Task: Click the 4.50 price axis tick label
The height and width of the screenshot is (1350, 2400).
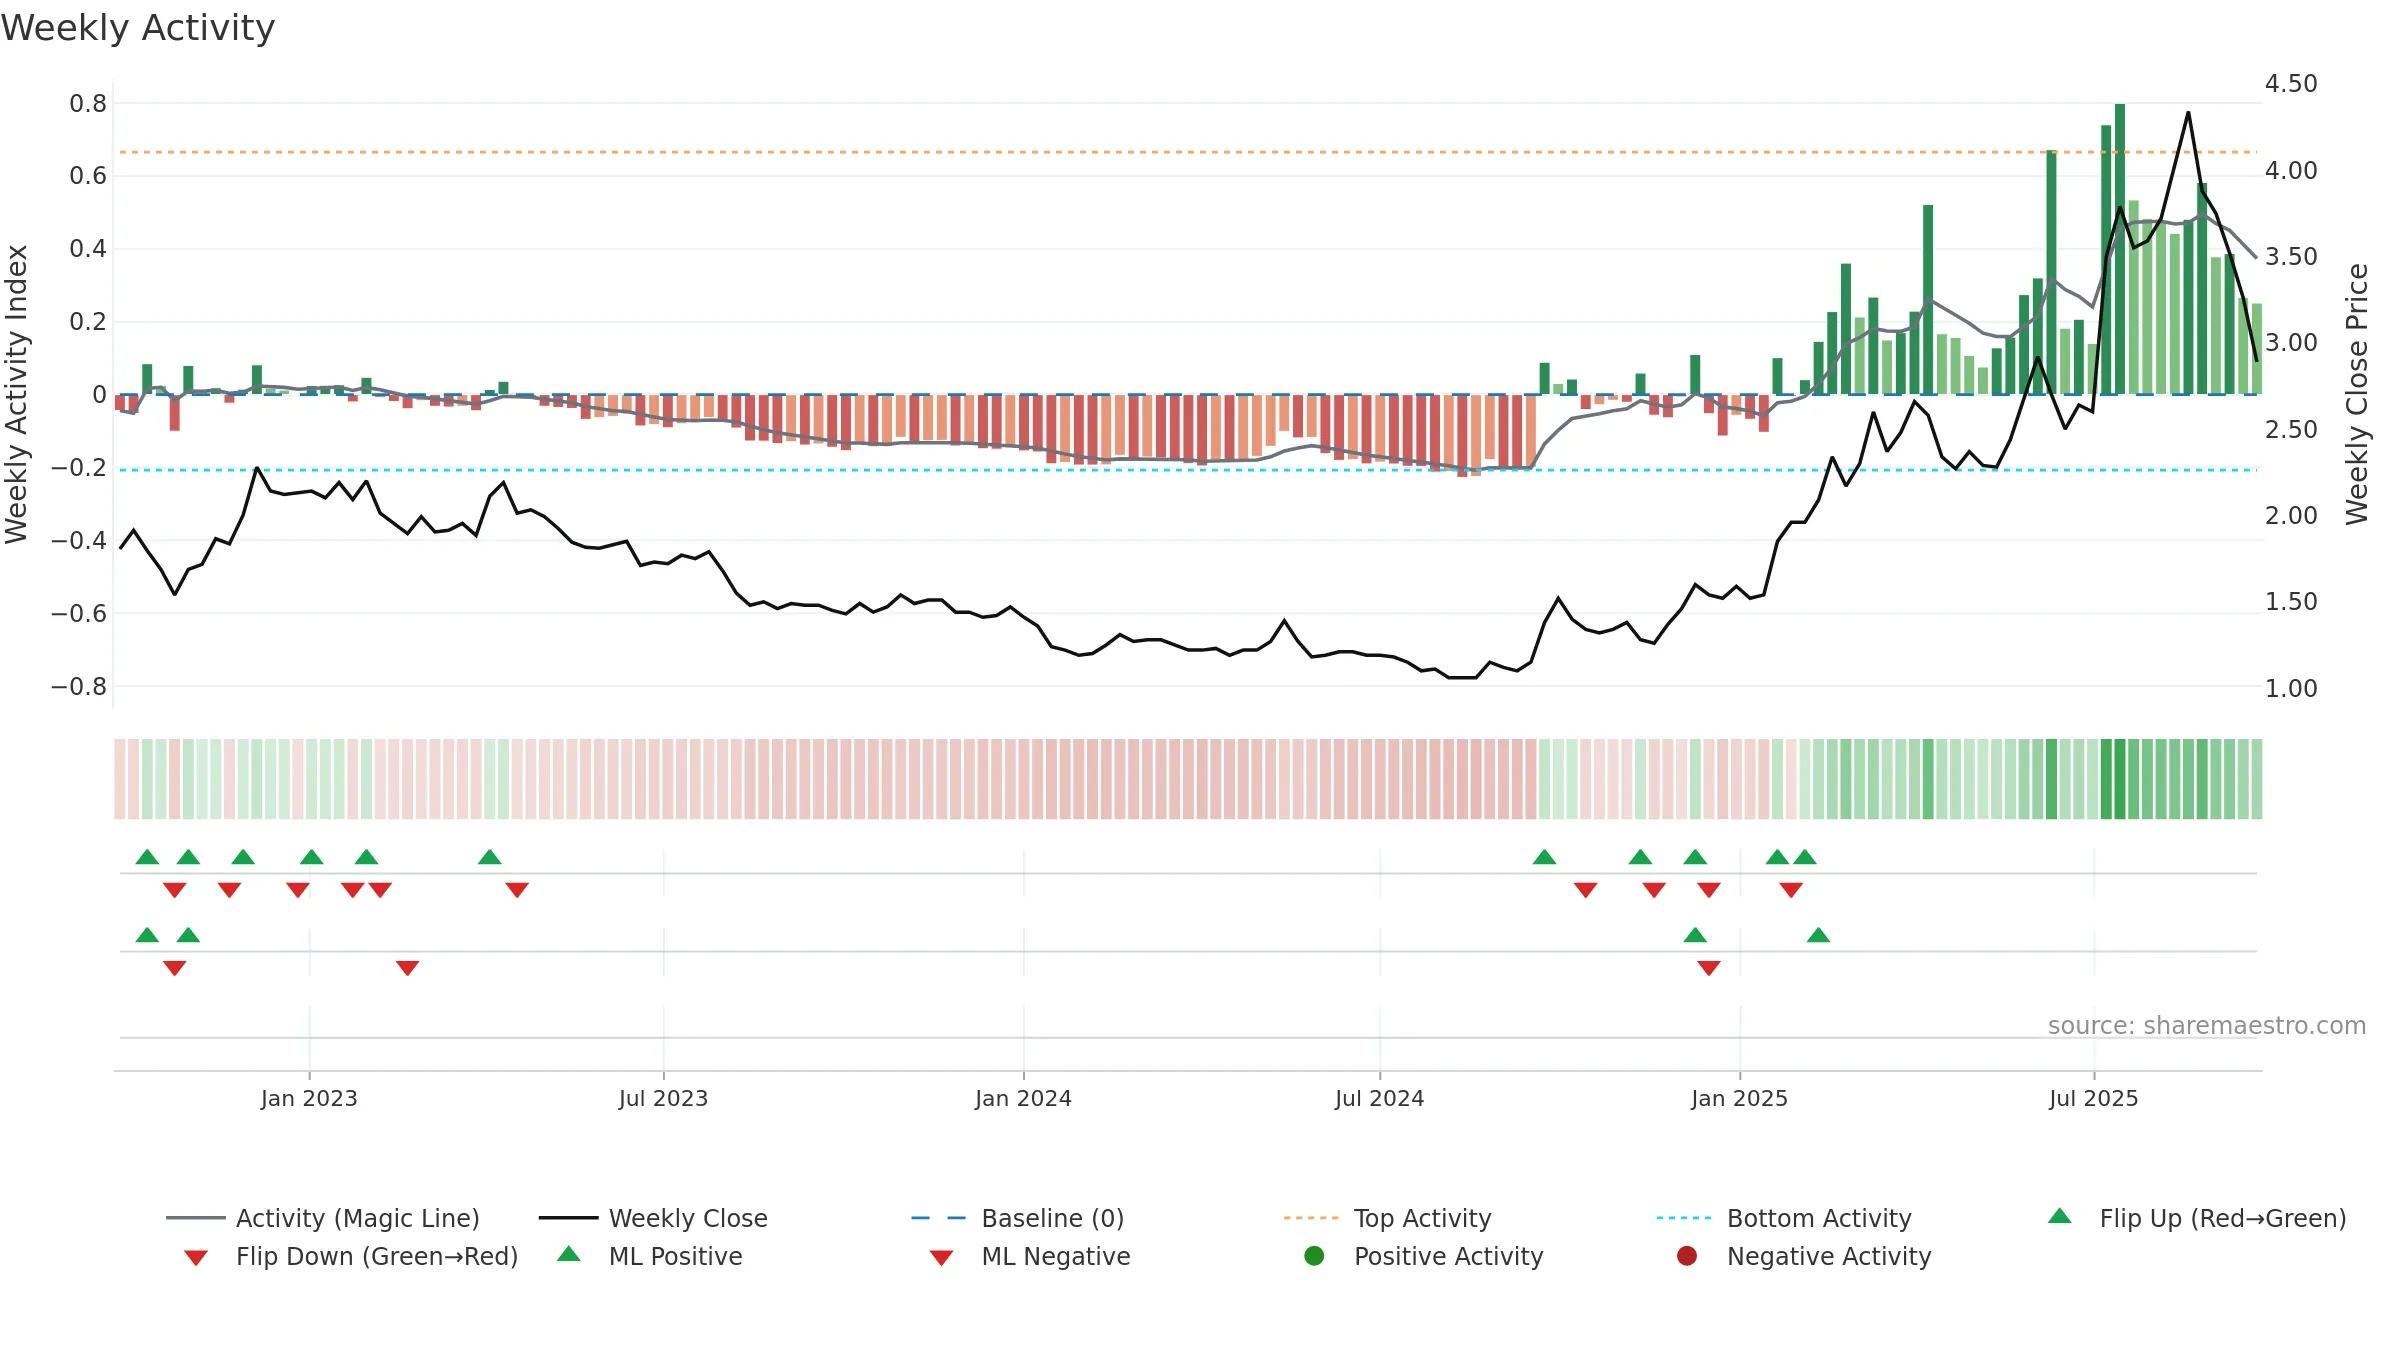Action: click(x=2291, y=83)
